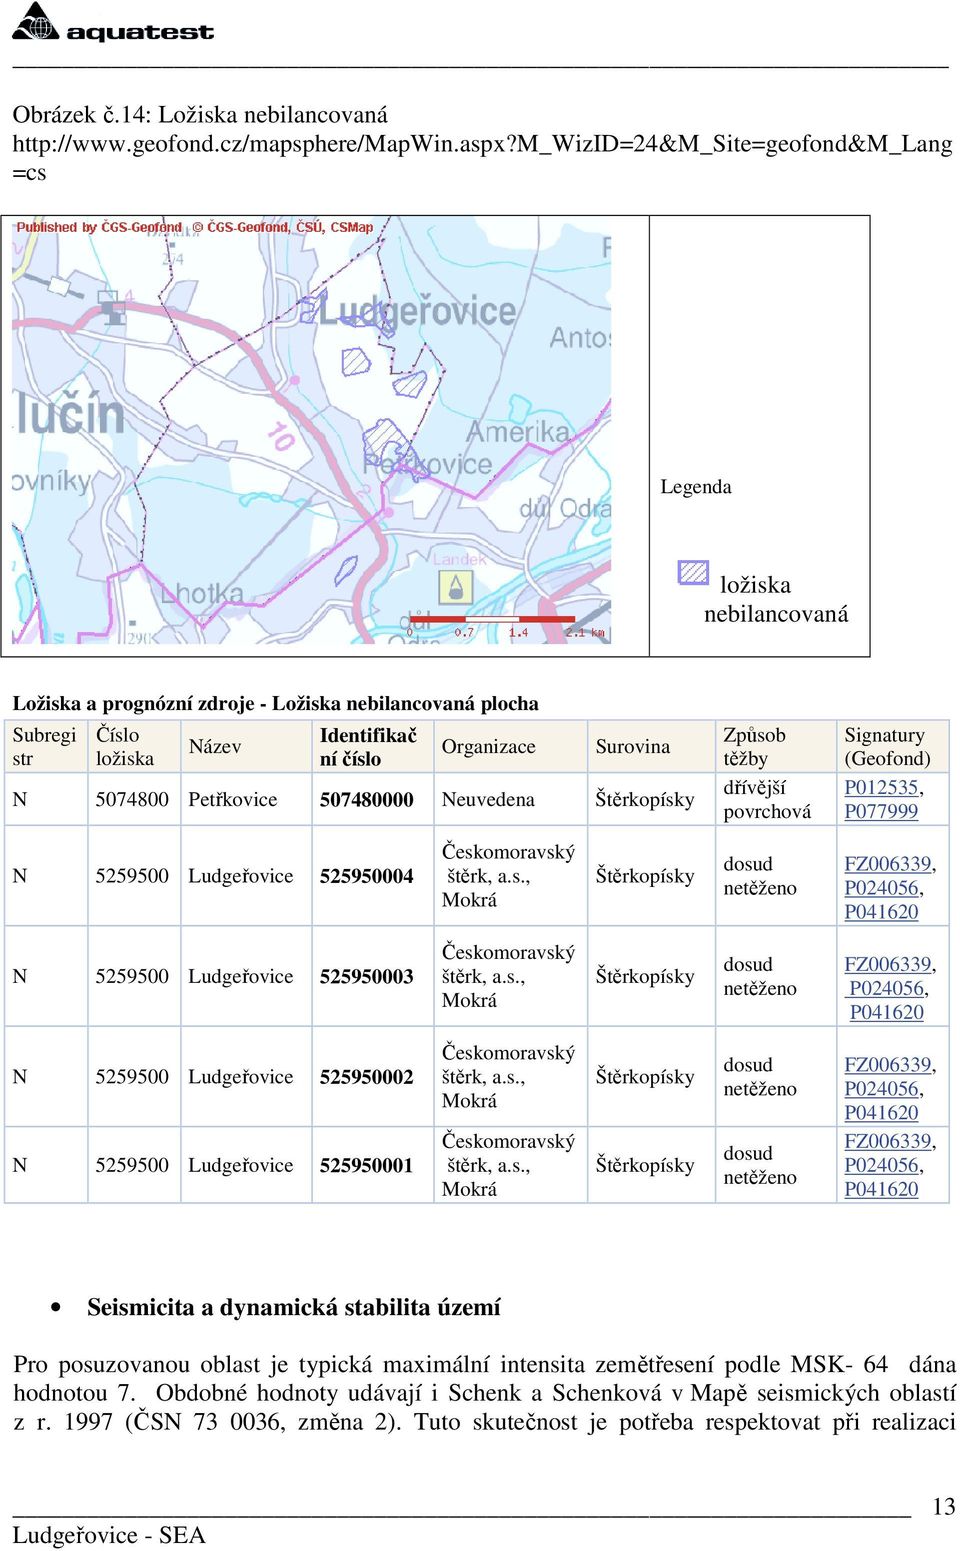Click the aquatest logo in the header

coord(113,22)
